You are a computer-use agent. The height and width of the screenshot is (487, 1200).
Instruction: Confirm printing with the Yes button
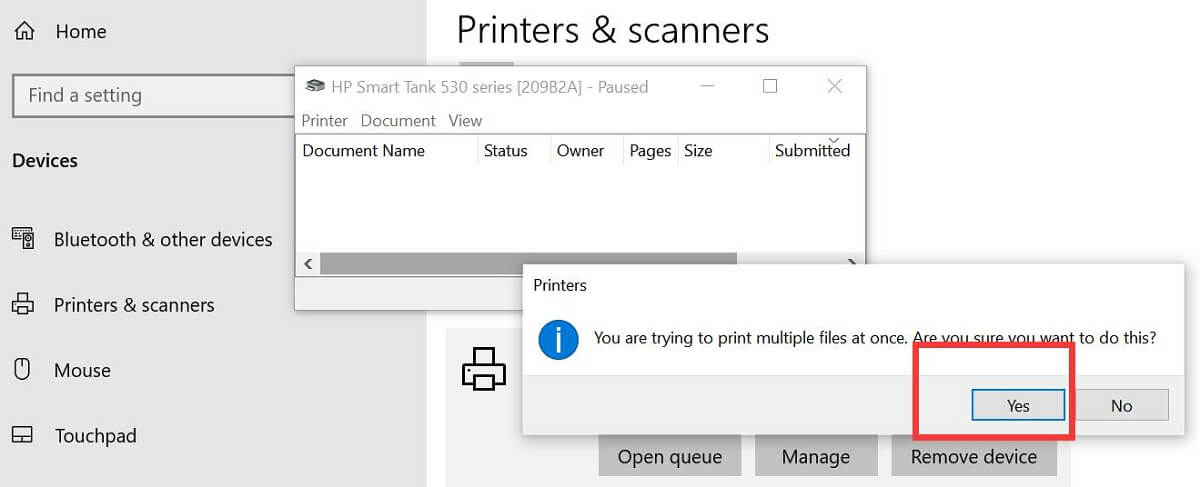pyautogui.click(x=1018, y=405)
